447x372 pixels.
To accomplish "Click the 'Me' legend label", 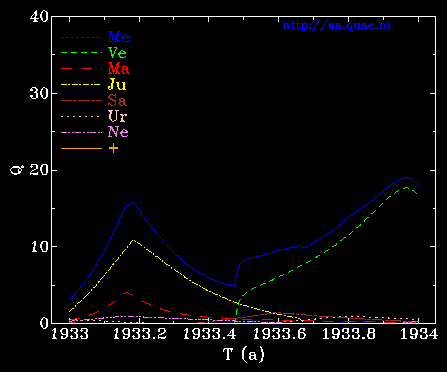I will (119, 37).
